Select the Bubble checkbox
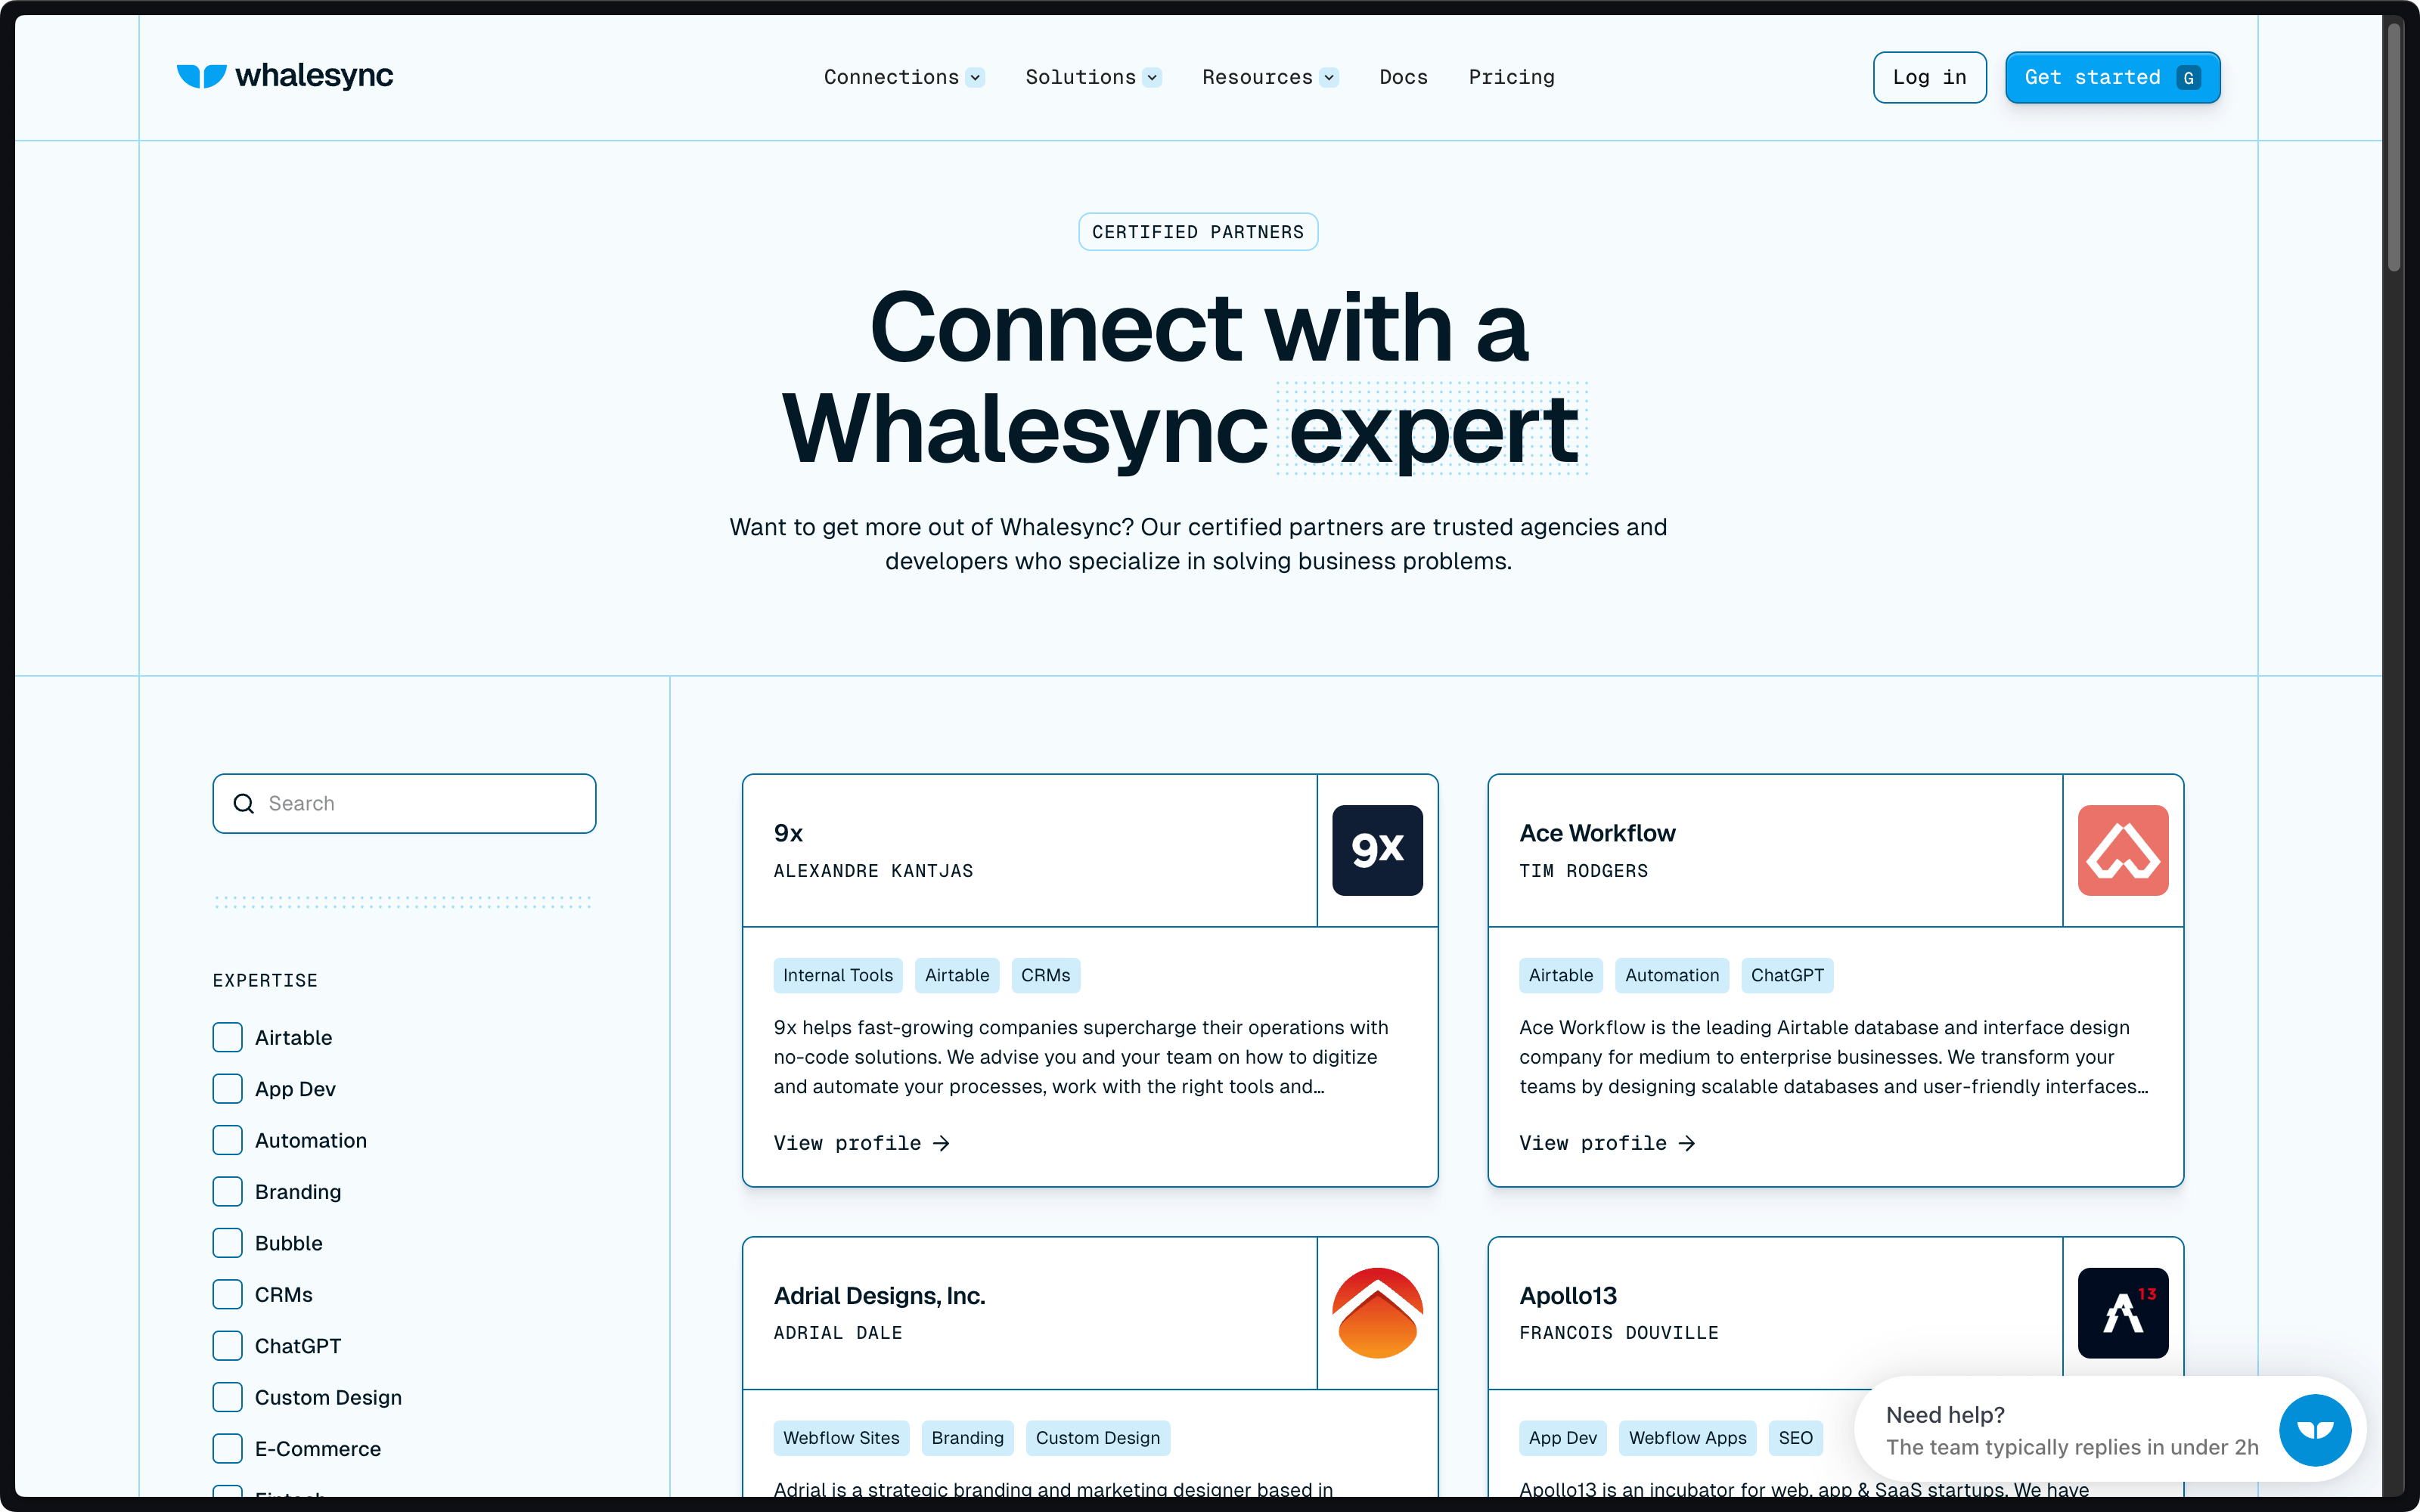The image size is (2420, 1512). (227, 1243)
